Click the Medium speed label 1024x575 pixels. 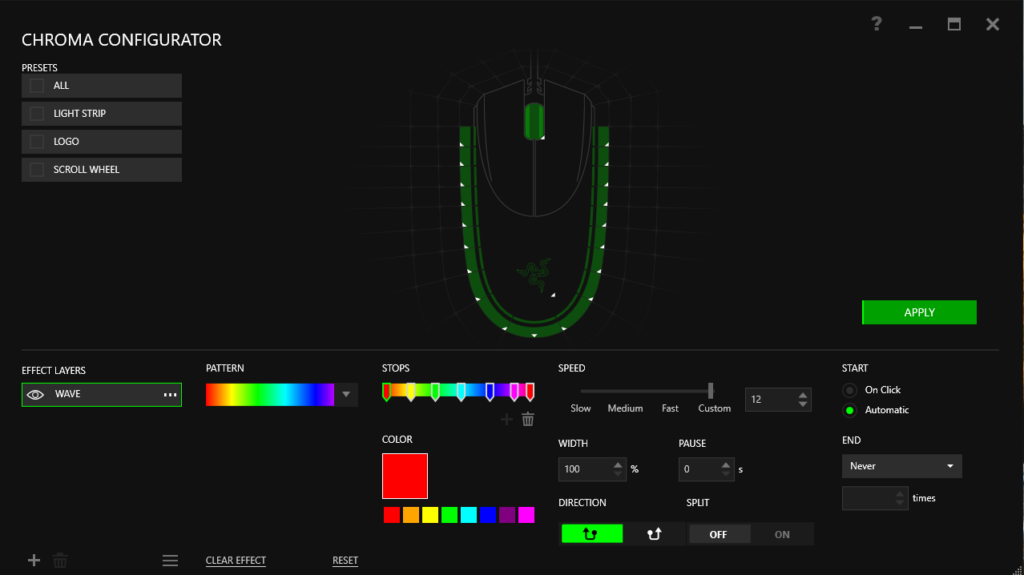click(x=625, y=408)
